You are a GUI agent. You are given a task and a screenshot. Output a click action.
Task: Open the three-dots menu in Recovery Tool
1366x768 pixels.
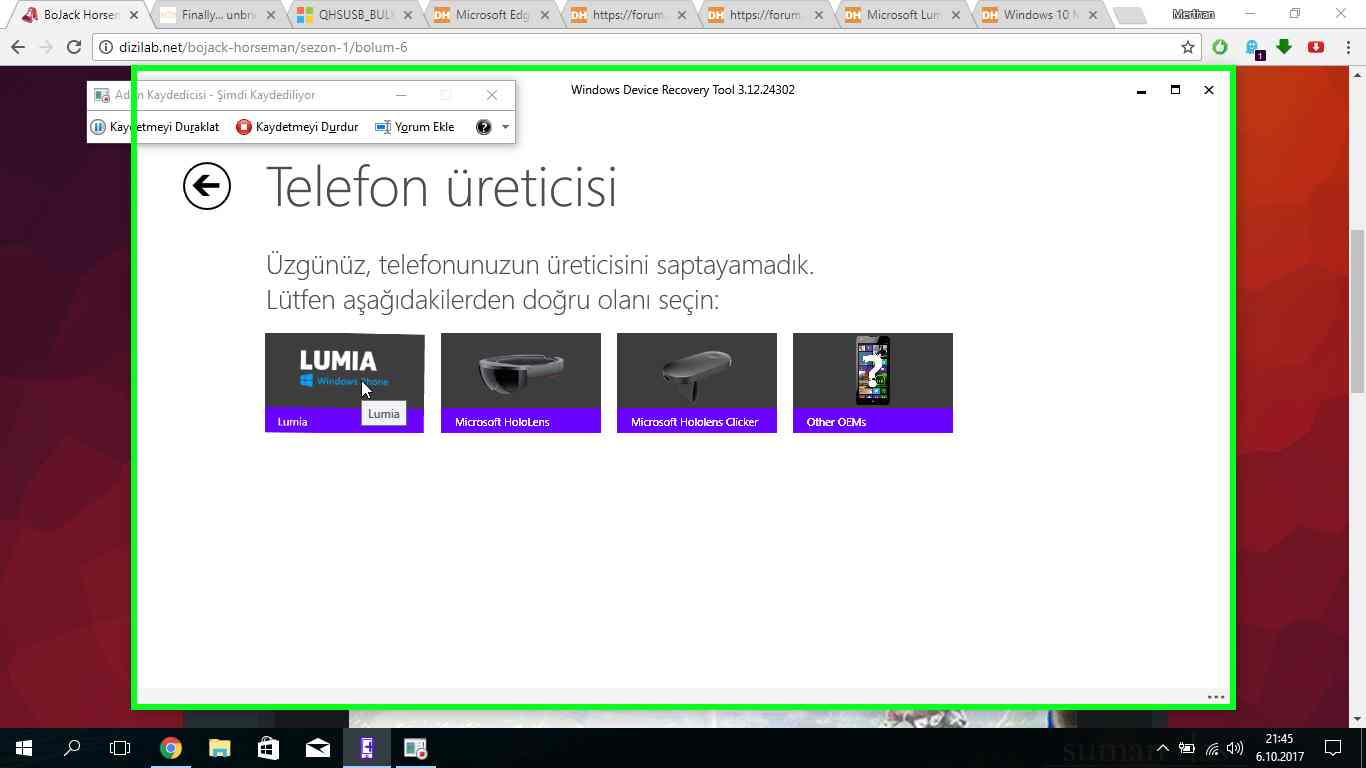pos(1216,697)
